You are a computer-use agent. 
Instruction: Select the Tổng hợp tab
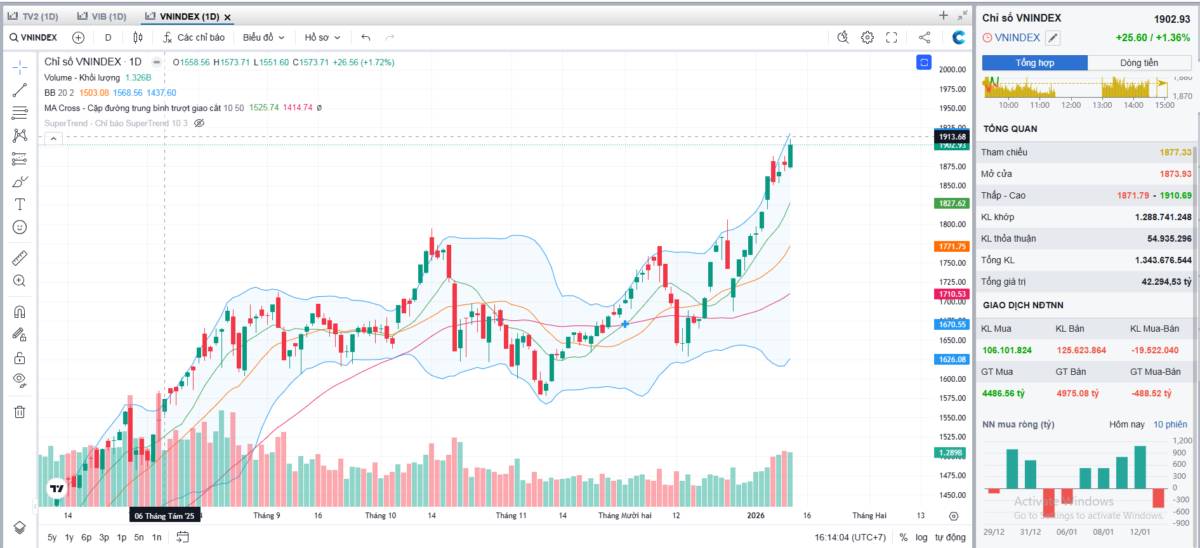(1036, 62)
